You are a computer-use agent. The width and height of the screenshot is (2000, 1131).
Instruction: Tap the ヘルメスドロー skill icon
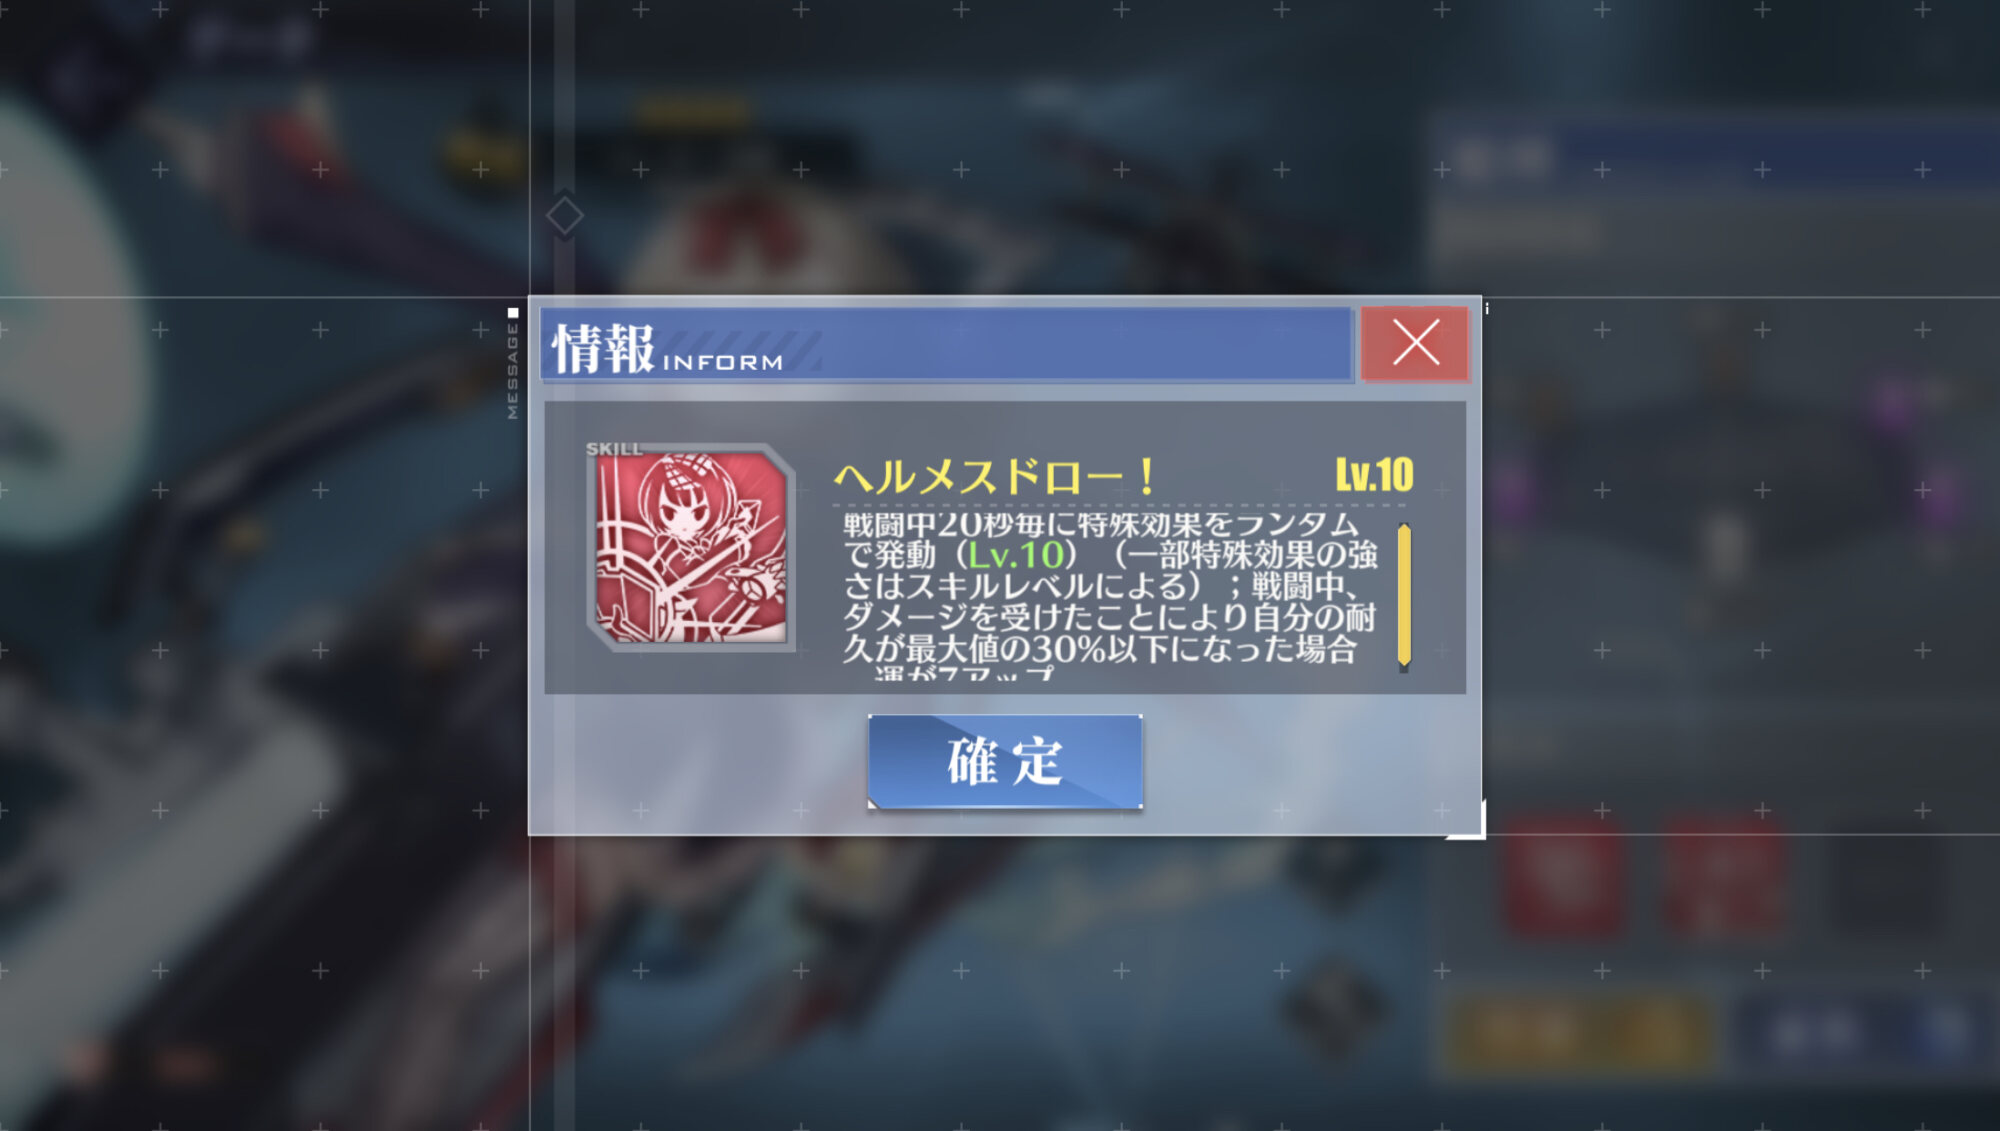(x=691, y=548)
